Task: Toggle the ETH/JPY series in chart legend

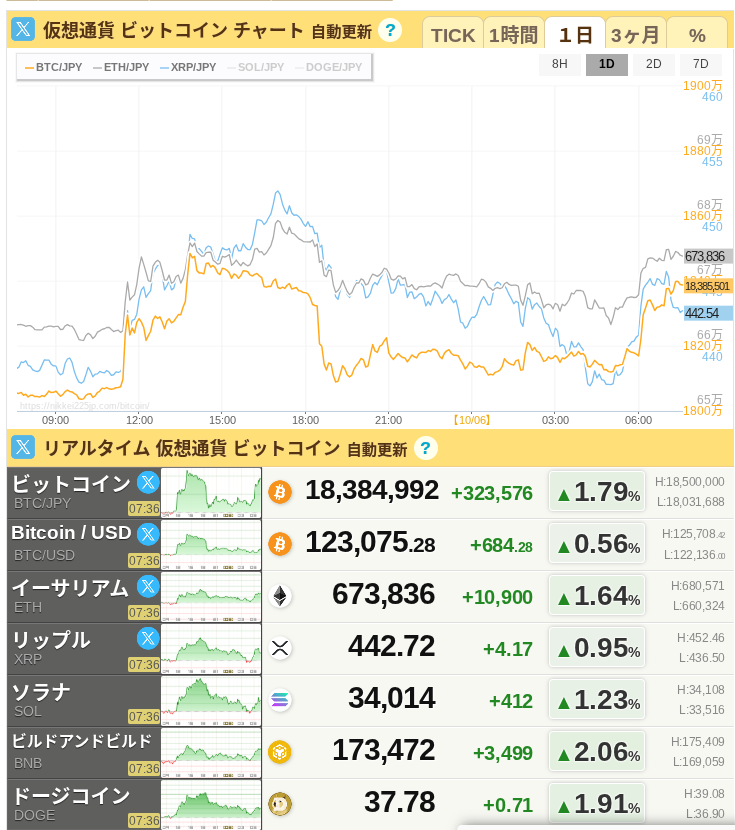Action: click(x=121, y=67)
